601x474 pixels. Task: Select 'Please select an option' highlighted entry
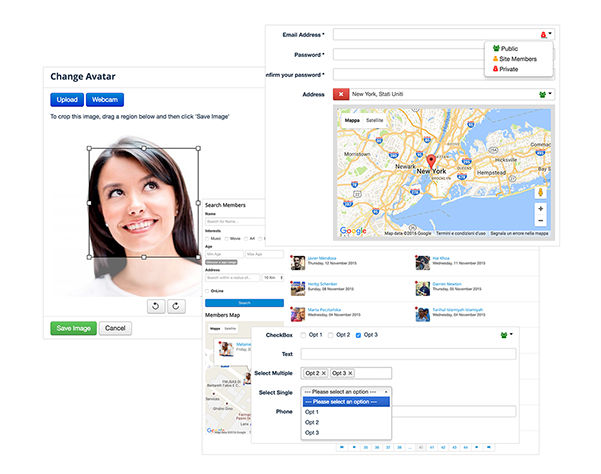coord(346,402)
